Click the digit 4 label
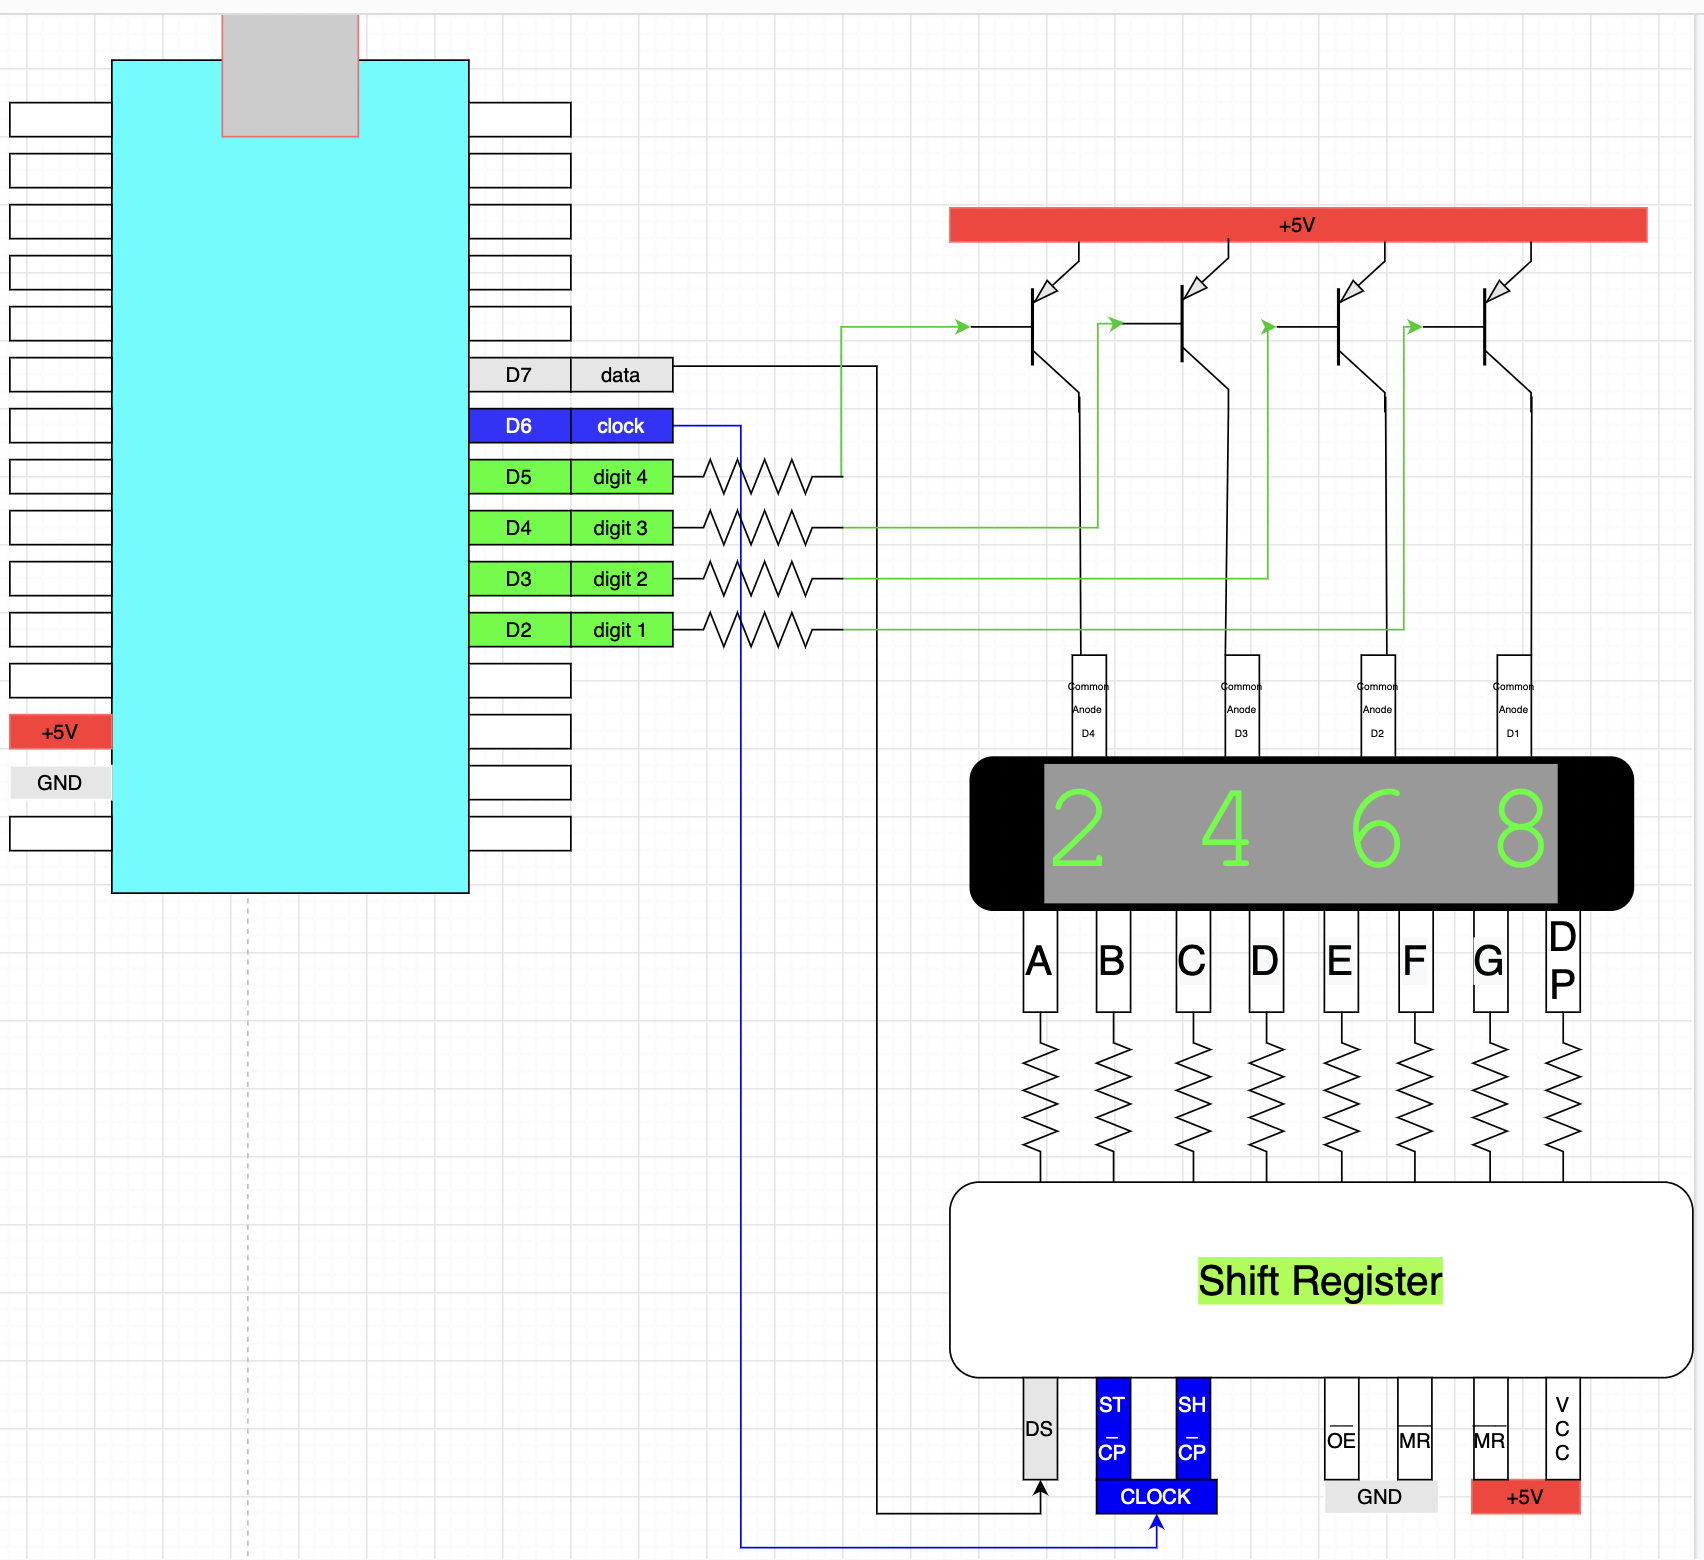 (622, 477)
